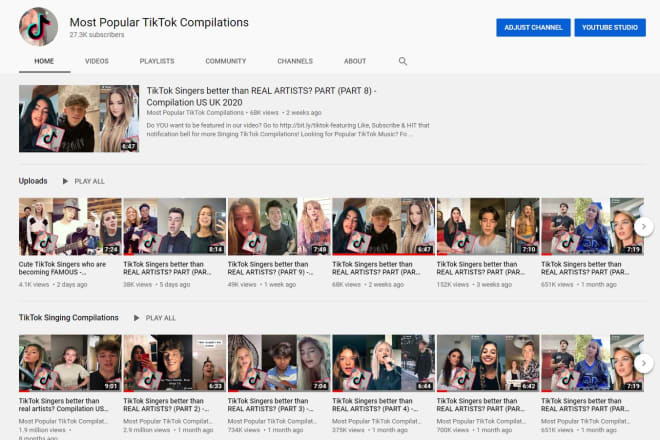Switch to the HOME tab
The width and height of the screenshot is (660, 440).
[44, 61]
